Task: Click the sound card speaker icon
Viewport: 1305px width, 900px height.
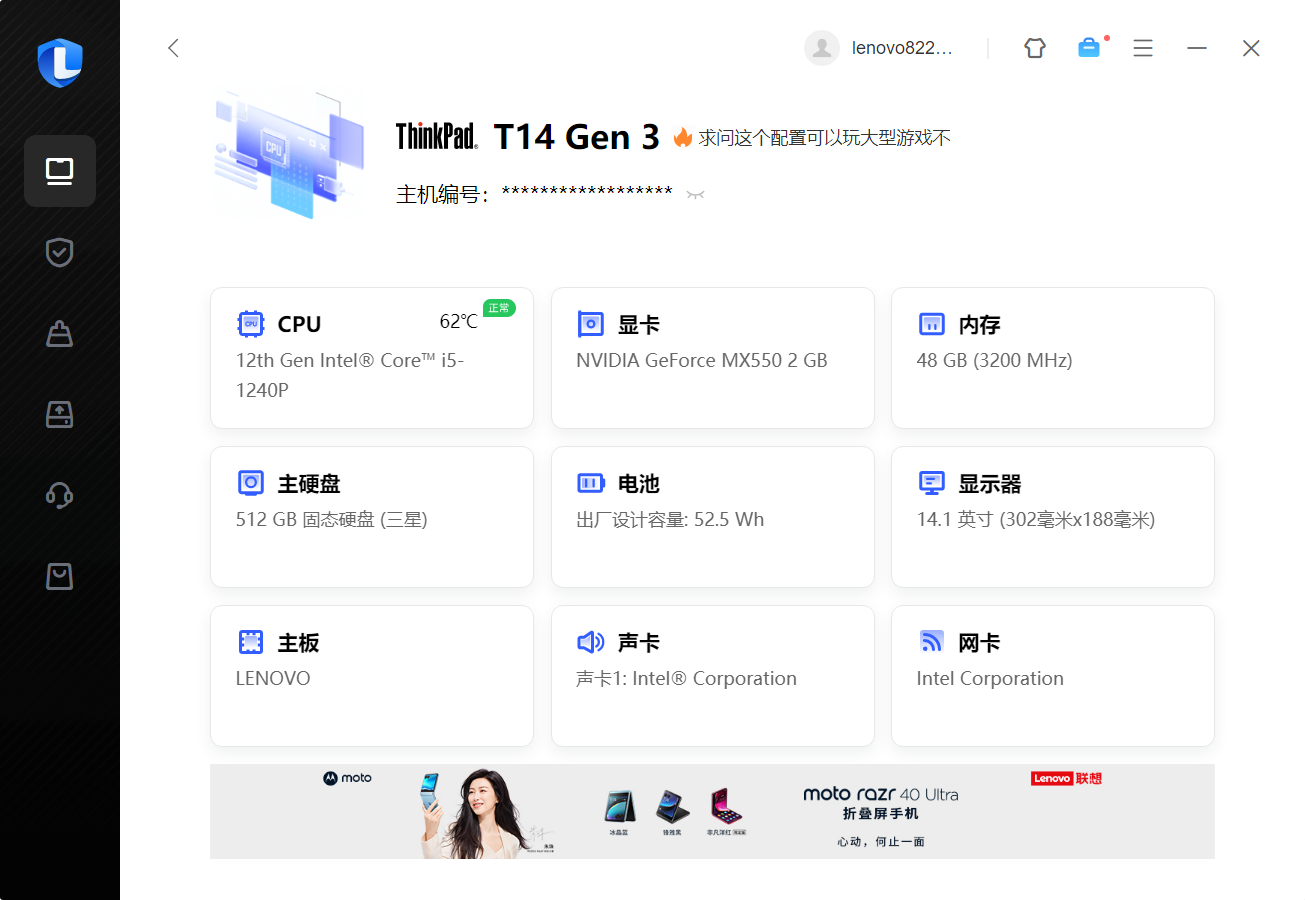Action: (591, 642)
